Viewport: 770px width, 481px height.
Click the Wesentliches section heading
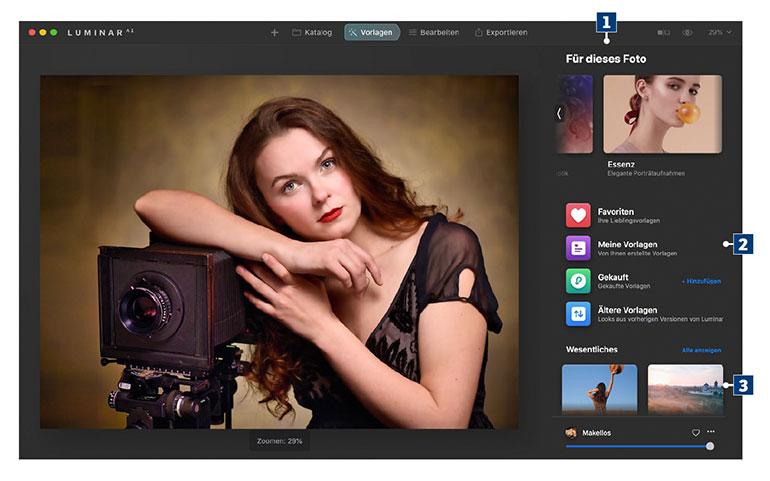592,349
